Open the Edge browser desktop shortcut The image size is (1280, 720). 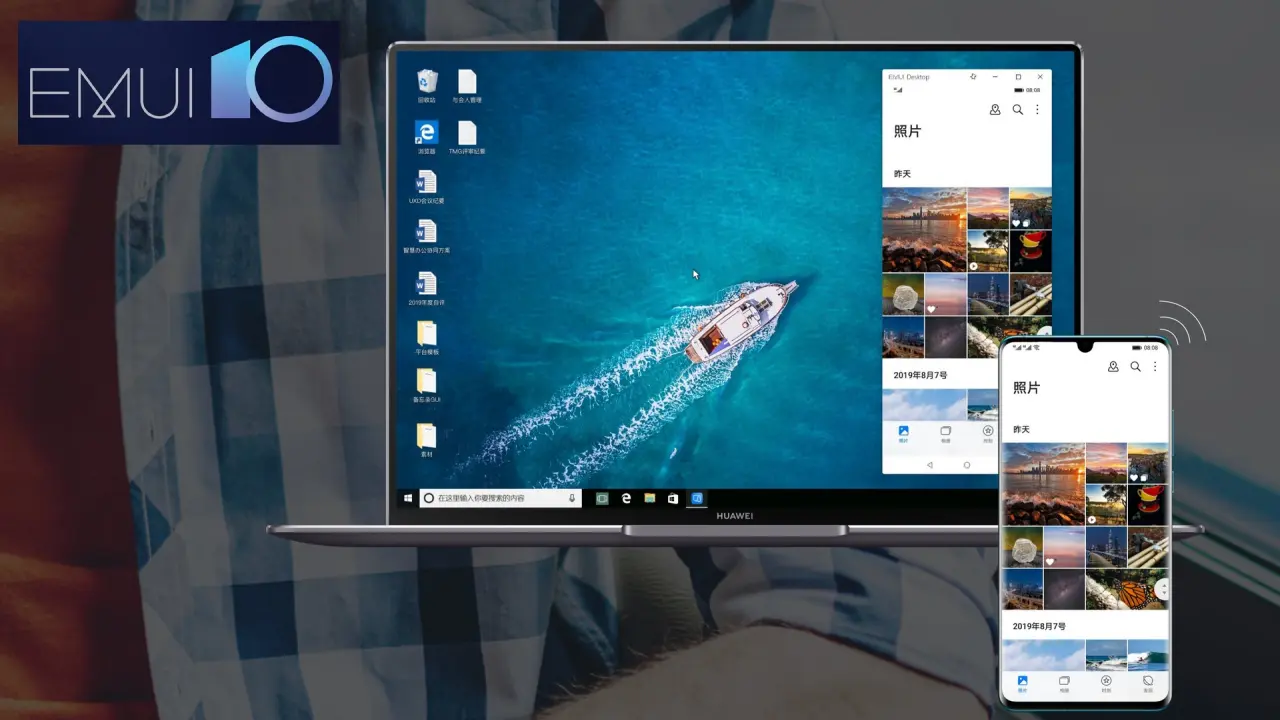tap(426, 133)
